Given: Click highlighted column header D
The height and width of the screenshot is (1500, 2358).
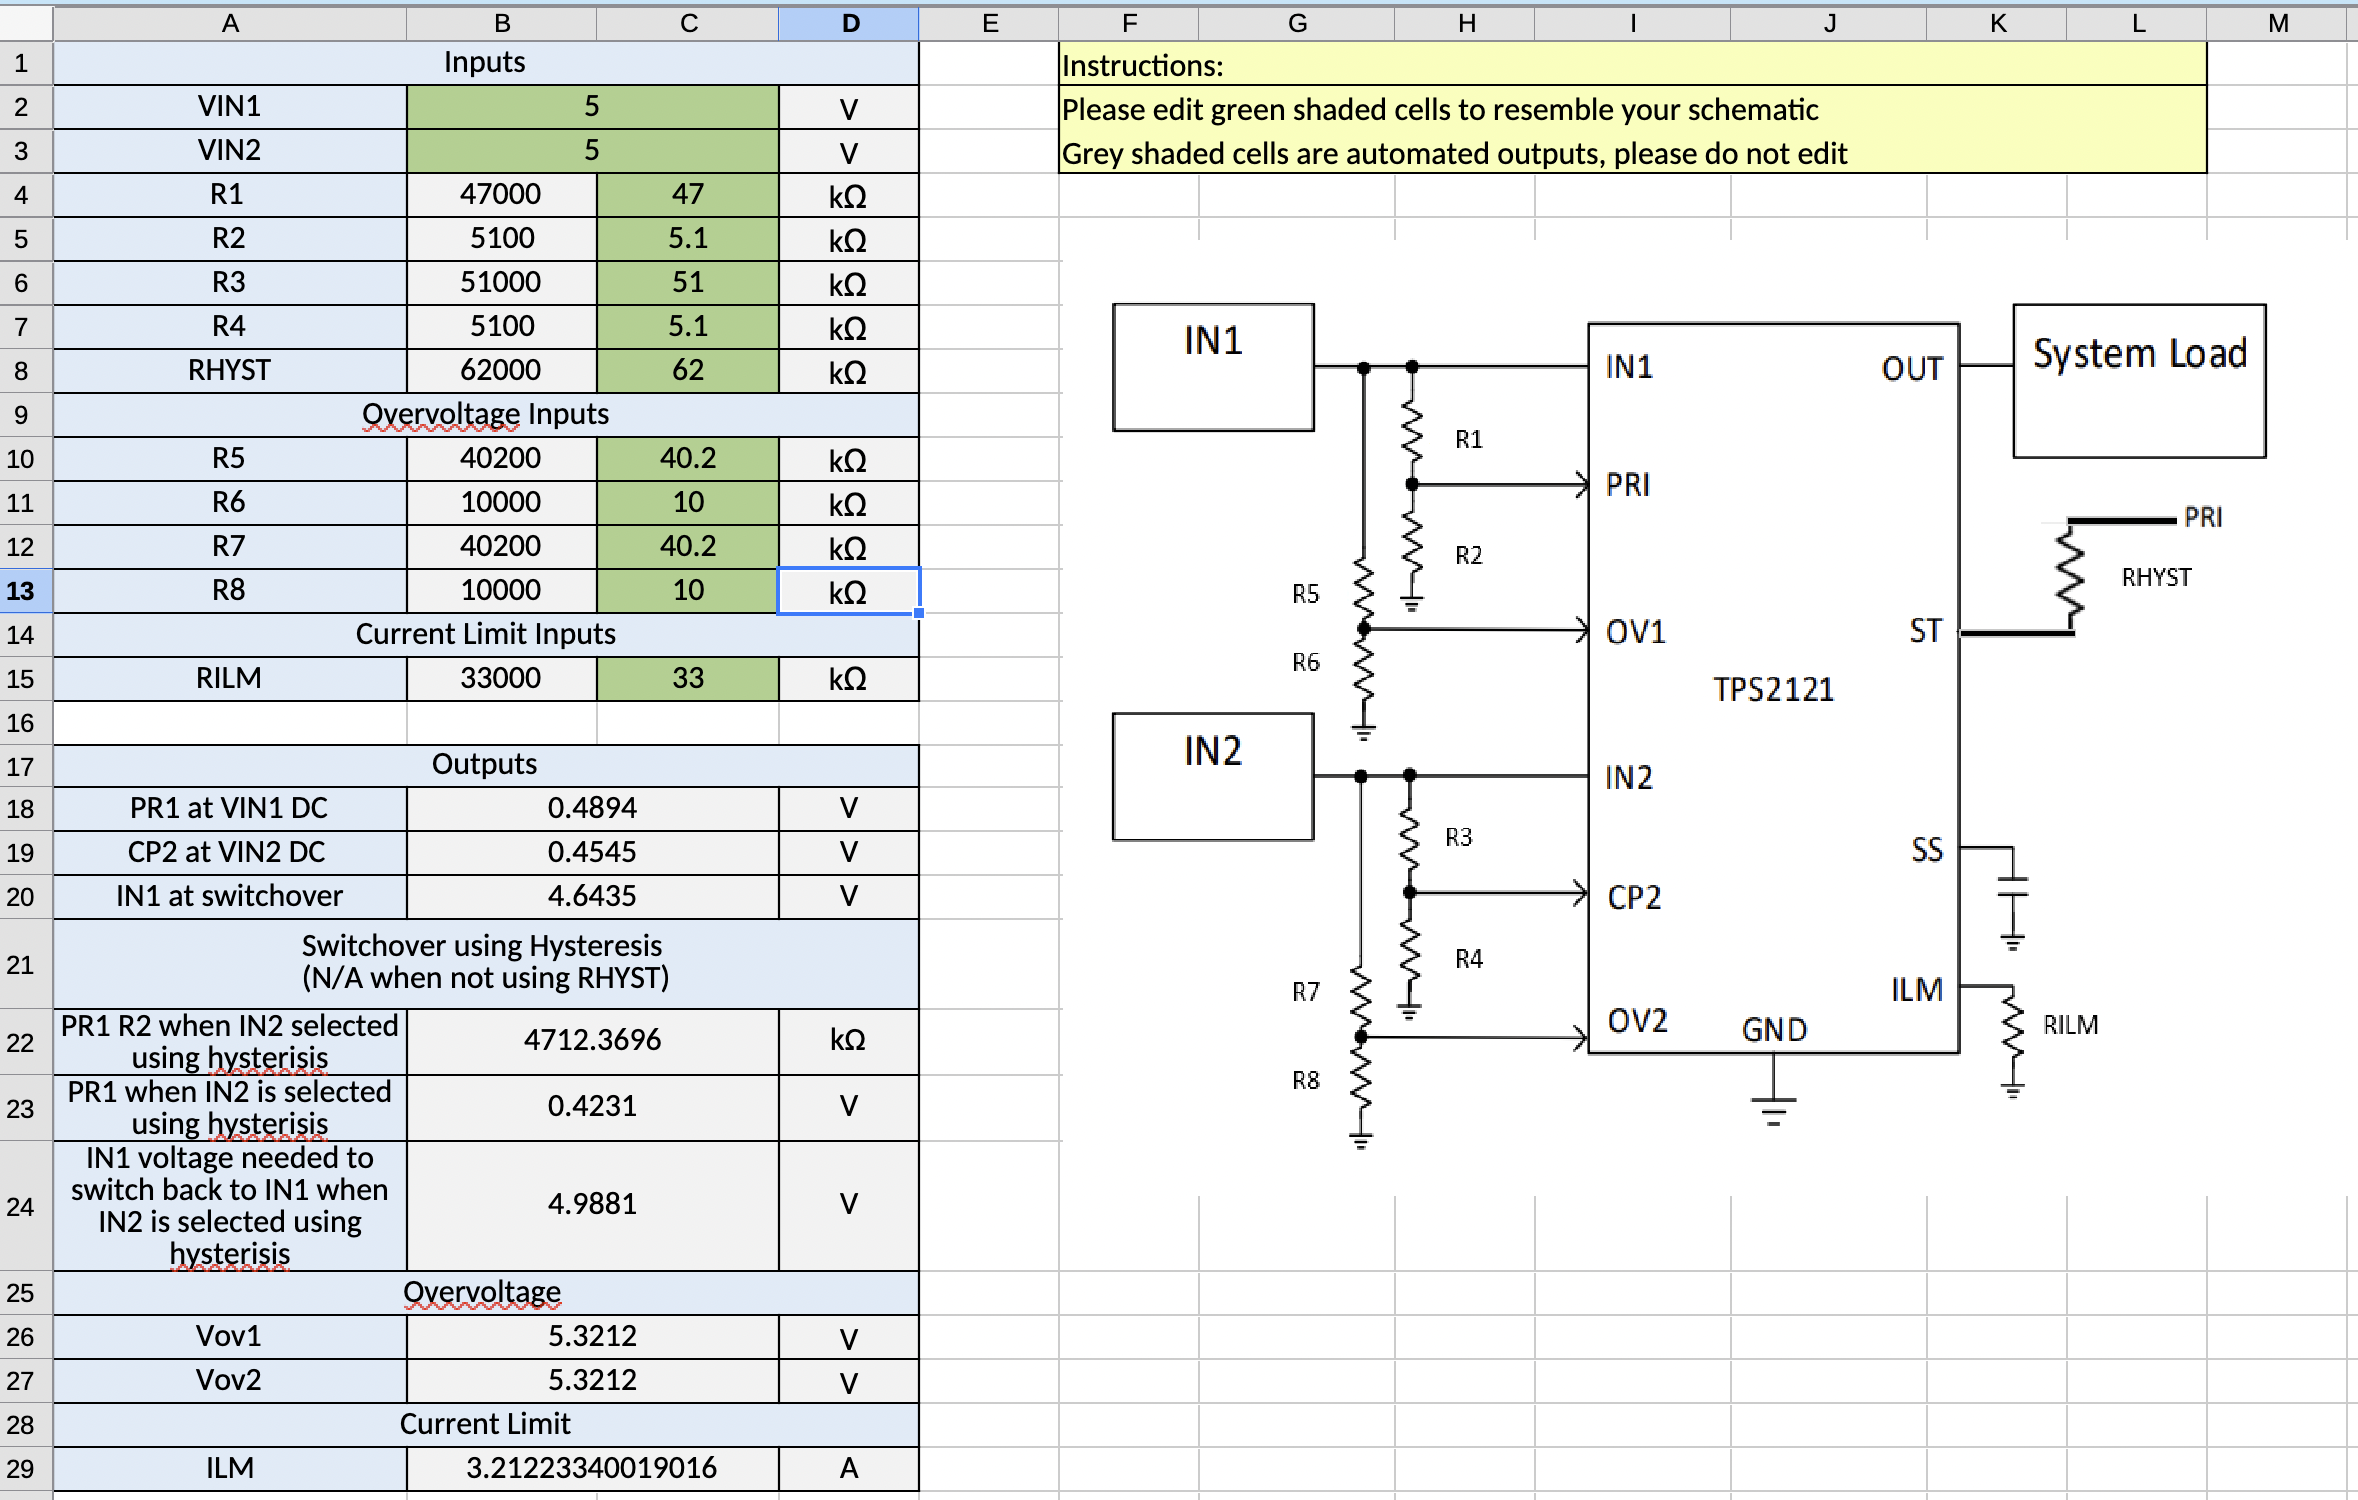Looking at the screenshot, I should (x=849, y=23).
